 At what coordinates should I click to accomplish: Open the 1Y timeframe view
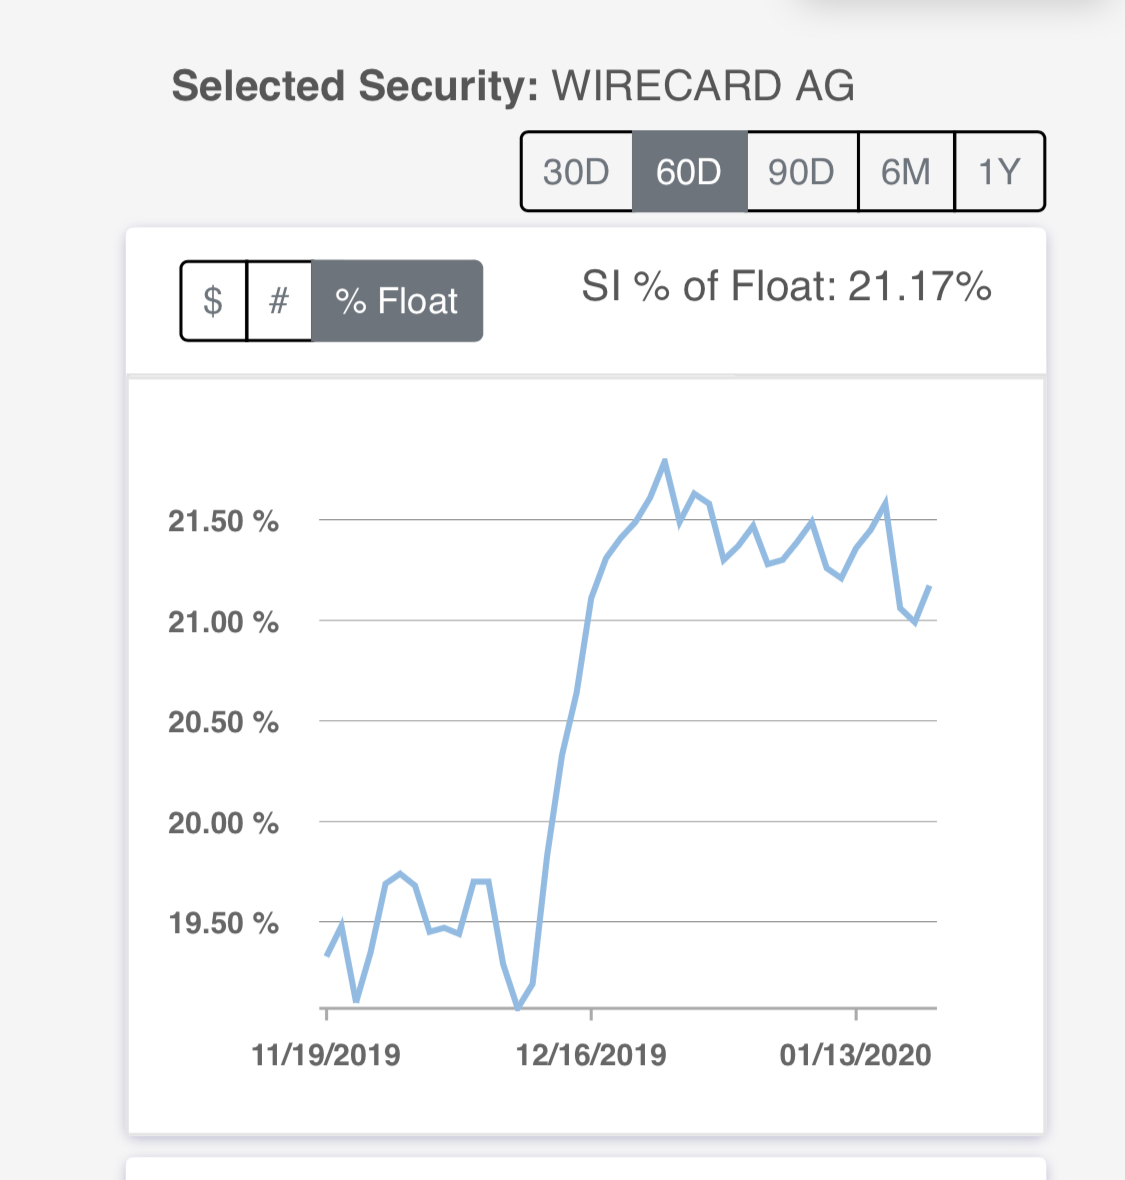[x=999, y=171]
